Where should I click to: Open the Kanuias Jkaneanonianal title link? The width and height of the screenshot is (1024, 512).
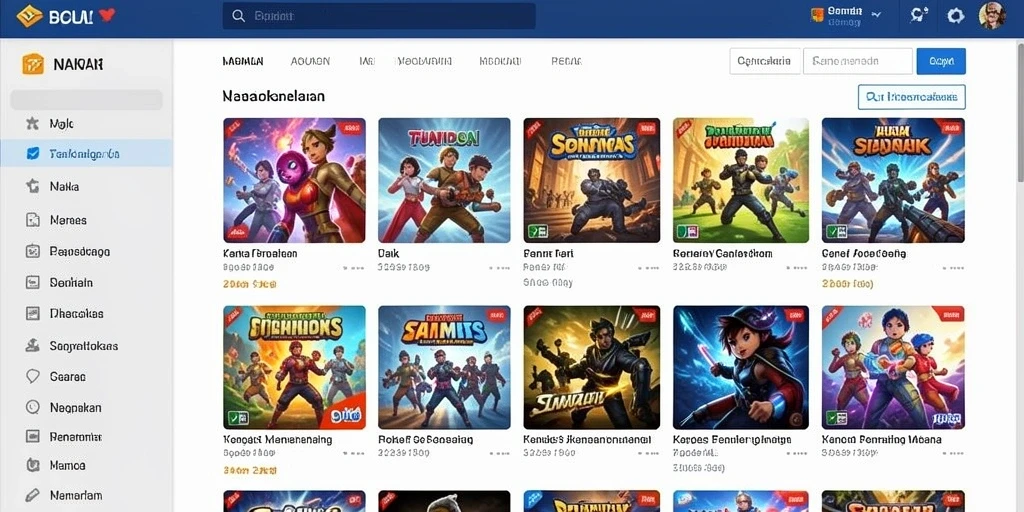588,440
